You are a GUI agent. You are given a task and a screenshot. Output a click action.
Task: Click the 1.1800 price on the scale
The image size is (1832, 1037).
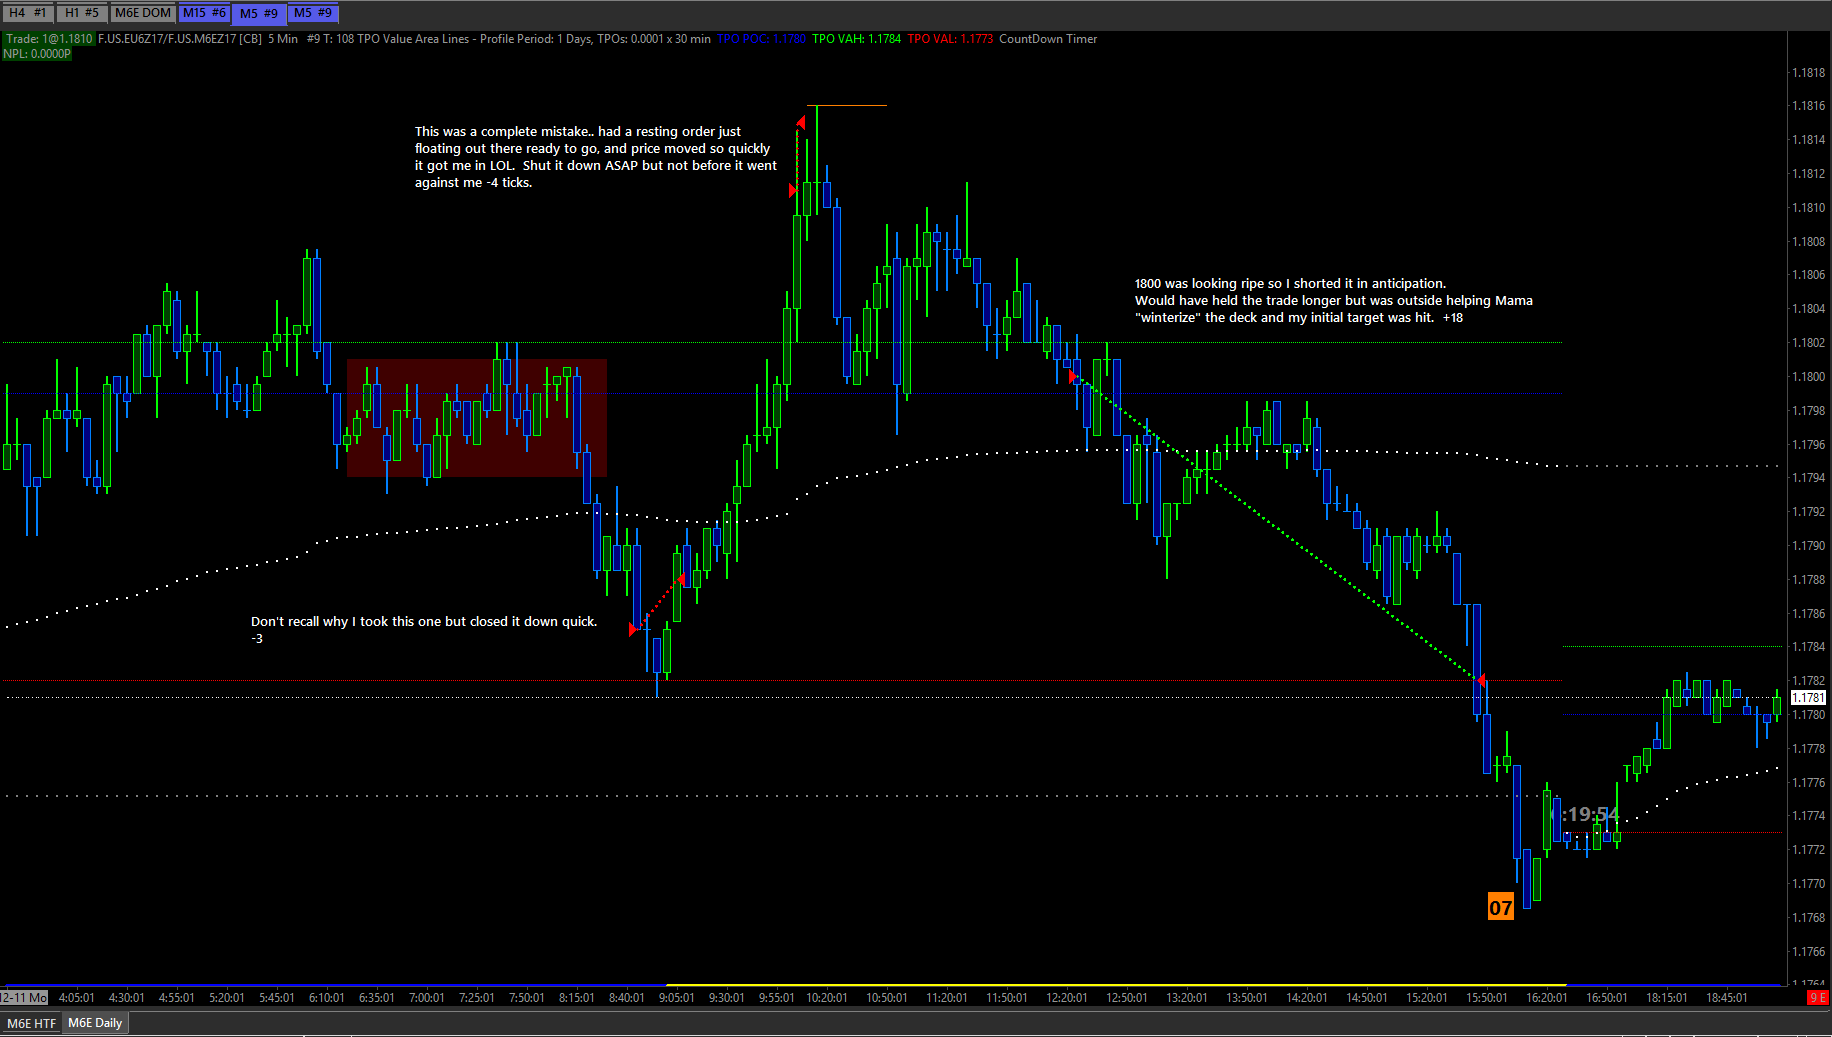coord(1808,377)
